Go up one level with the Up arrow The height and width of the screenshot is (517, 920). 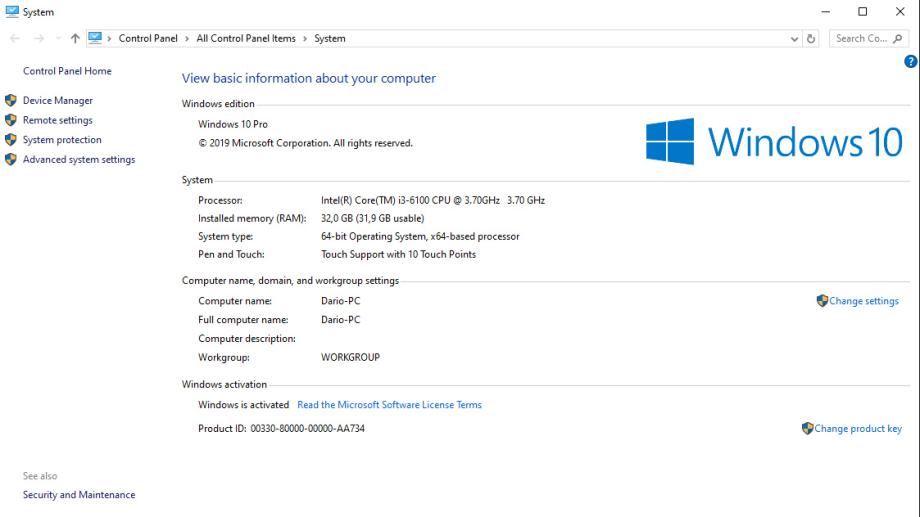point(75,39)
